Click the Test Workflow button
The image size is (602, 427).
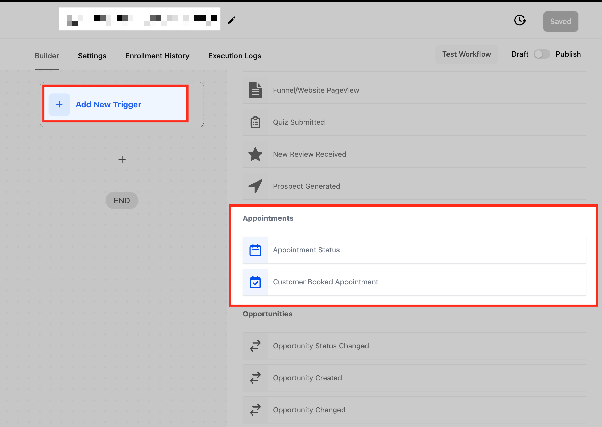pos(466,54)
